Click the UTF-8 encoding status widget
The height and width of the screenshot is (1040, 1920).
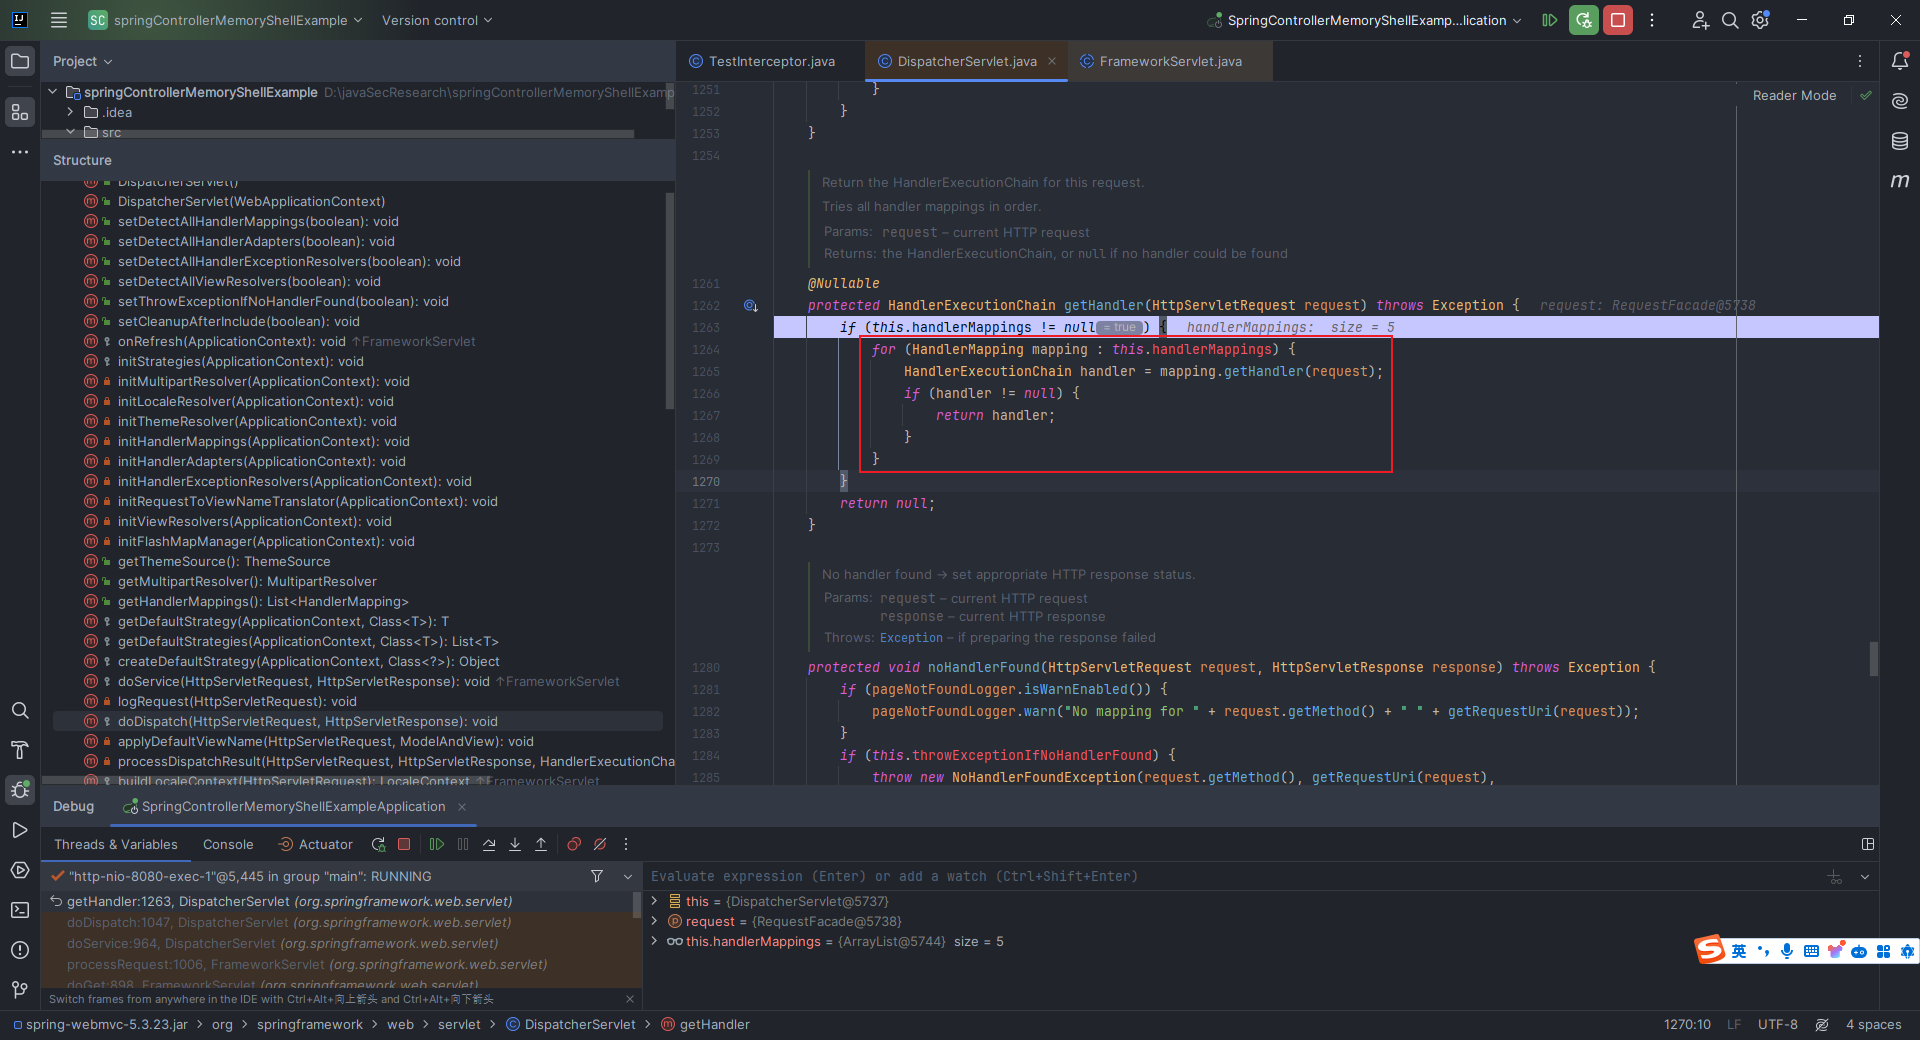click(x=1777, y=1024)
